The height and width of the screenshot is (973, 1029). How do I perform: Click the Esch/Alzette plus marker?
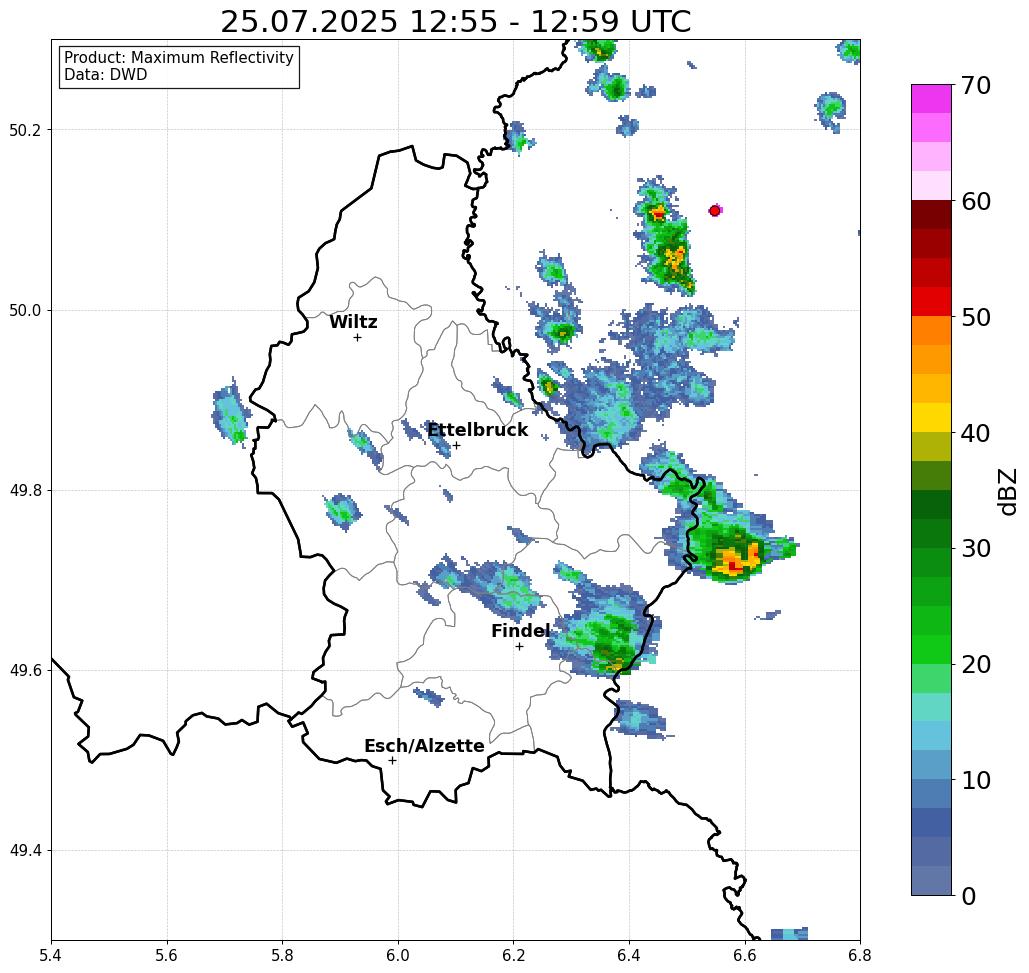tap(392, 761)
